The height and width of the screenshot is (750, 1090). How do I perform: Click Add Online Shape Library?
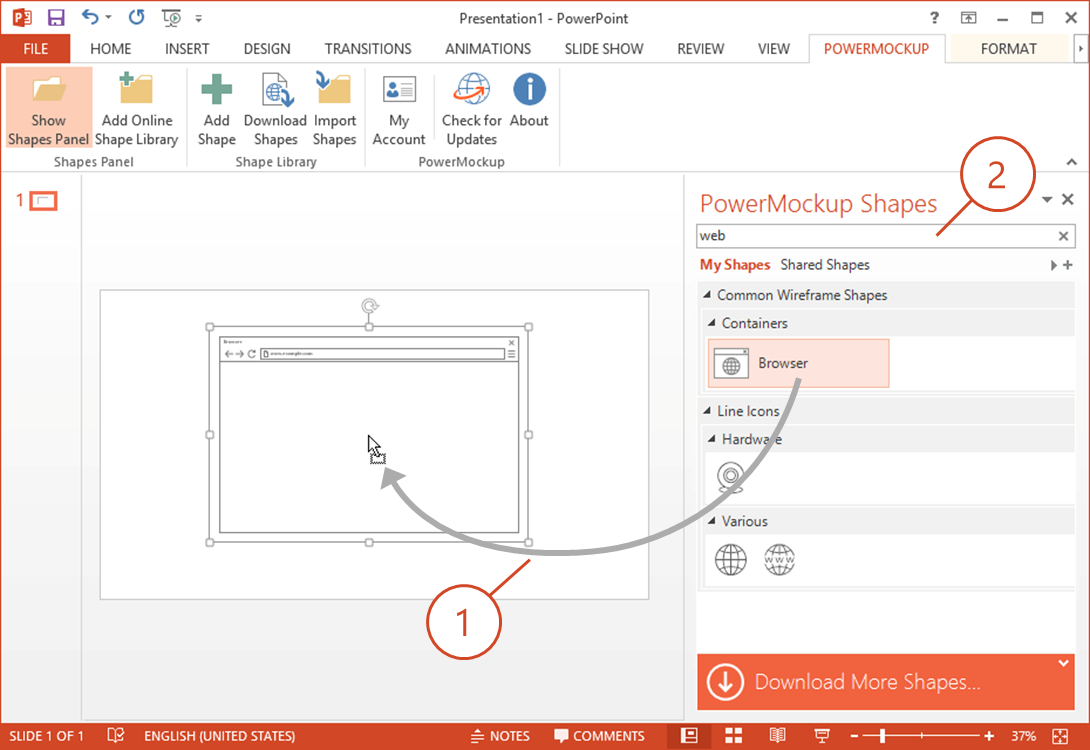point(136,108)
